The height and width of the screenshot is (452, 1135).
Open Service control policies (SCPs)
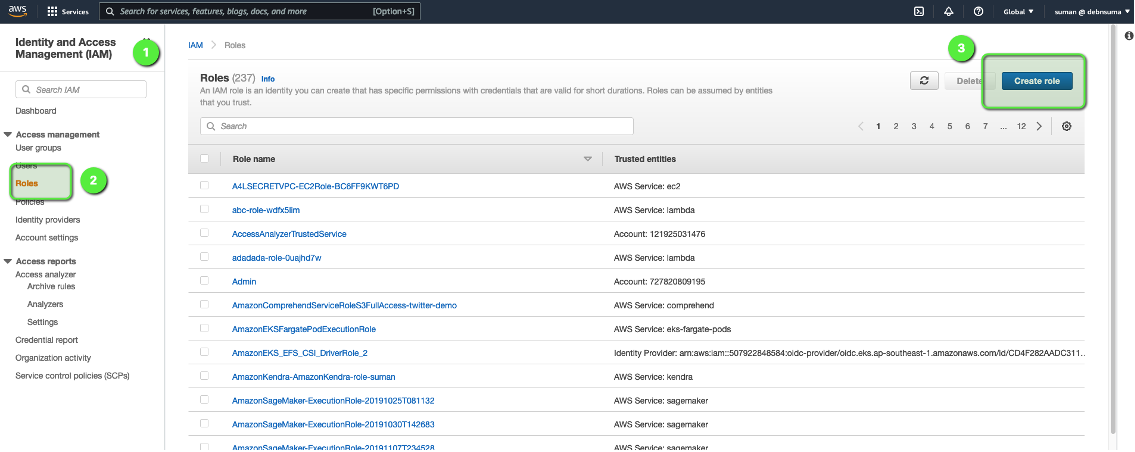[72, 376]
